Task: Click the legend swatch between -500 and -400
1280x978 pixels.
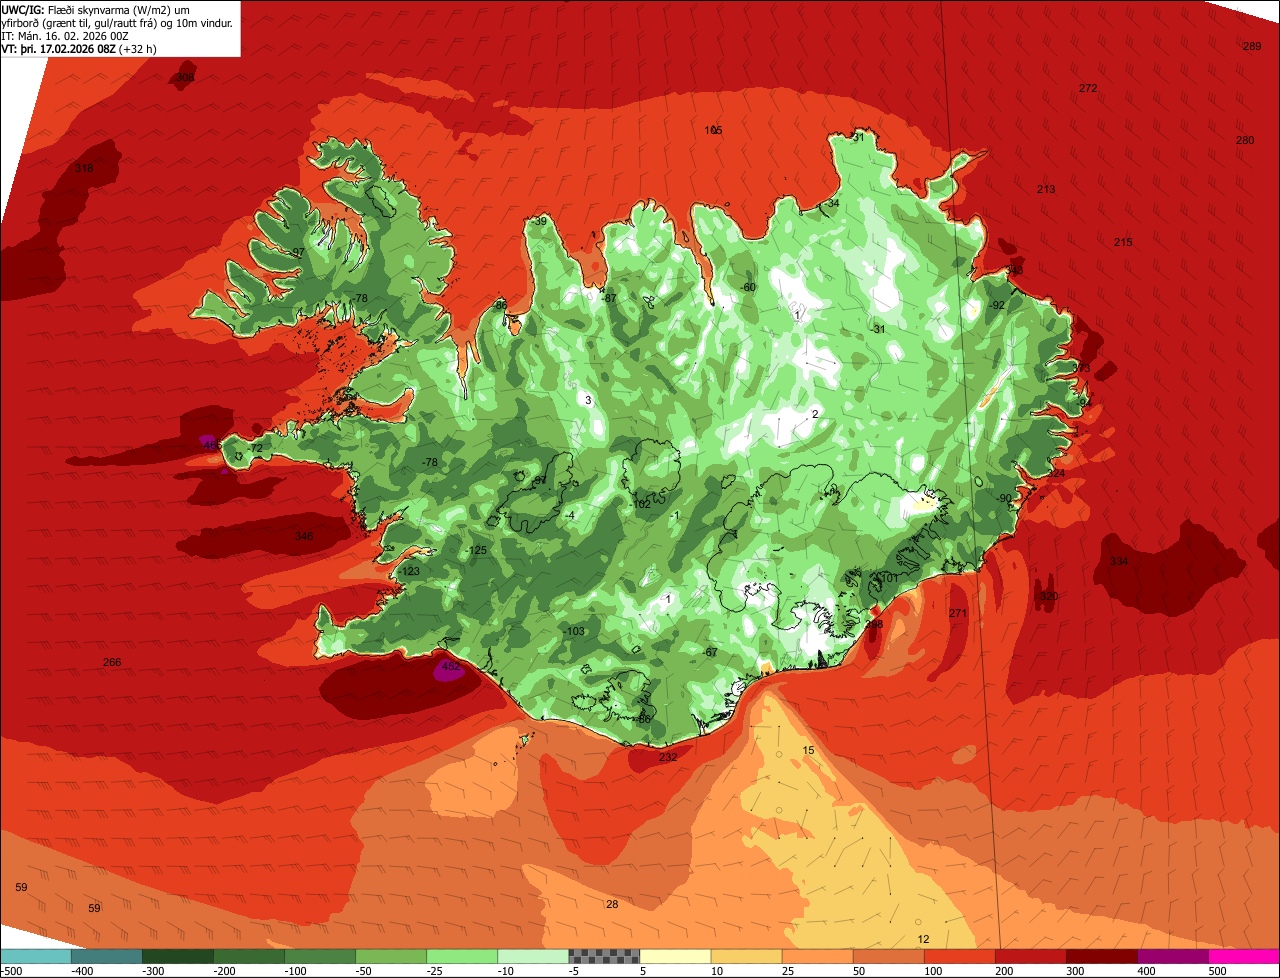Action: pyautogui.click(x=36, y=956)
